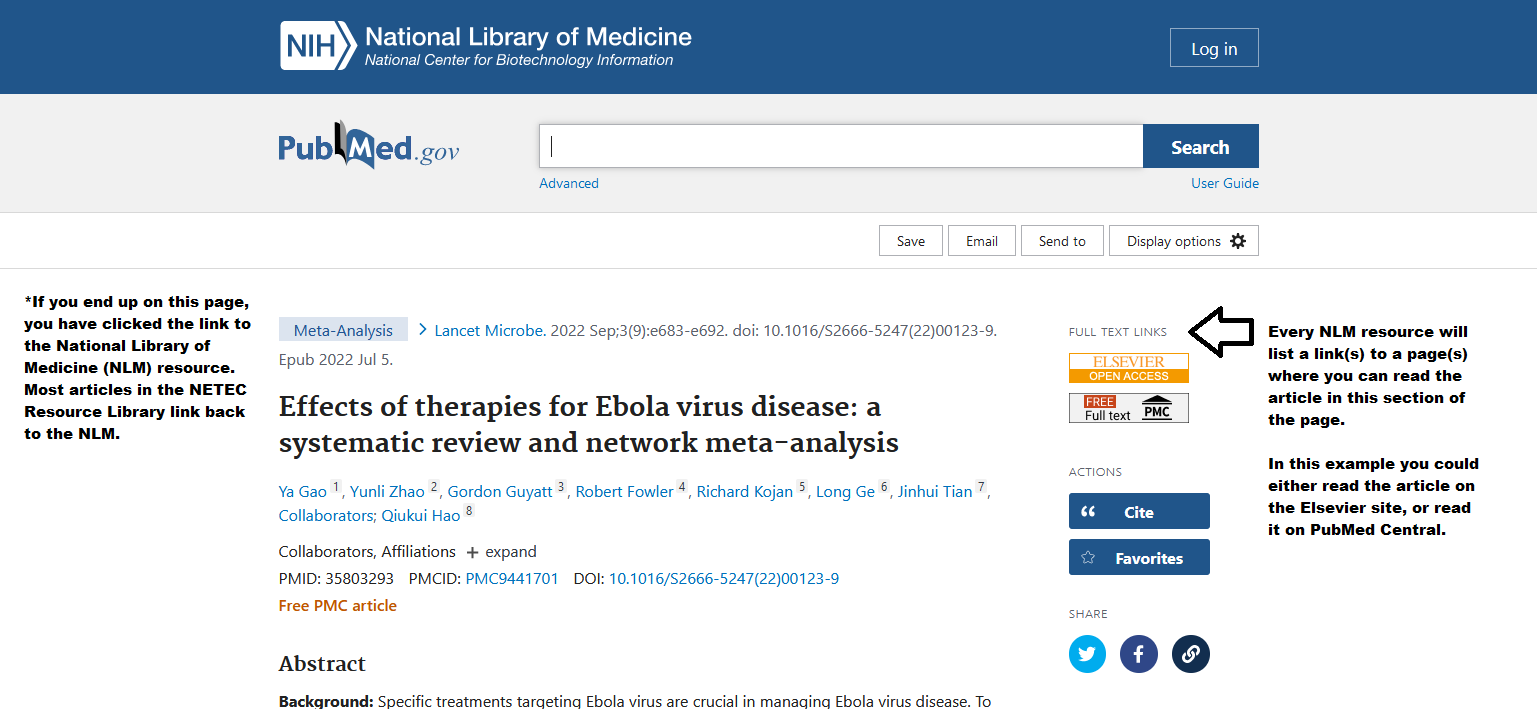Click the Log in button
The image size is (1537, 709).
coord(1214,48)
